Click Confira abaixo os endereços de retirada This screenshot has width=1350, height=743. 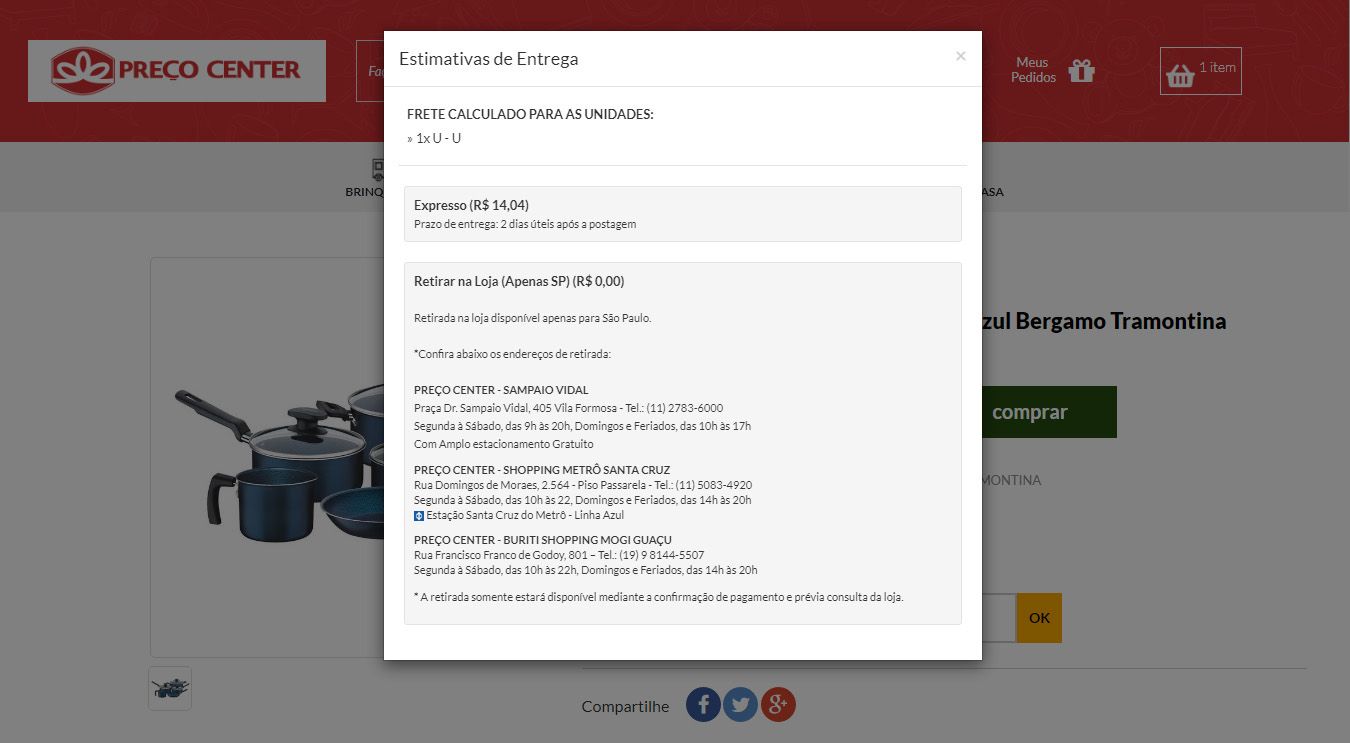click(512, 354)
